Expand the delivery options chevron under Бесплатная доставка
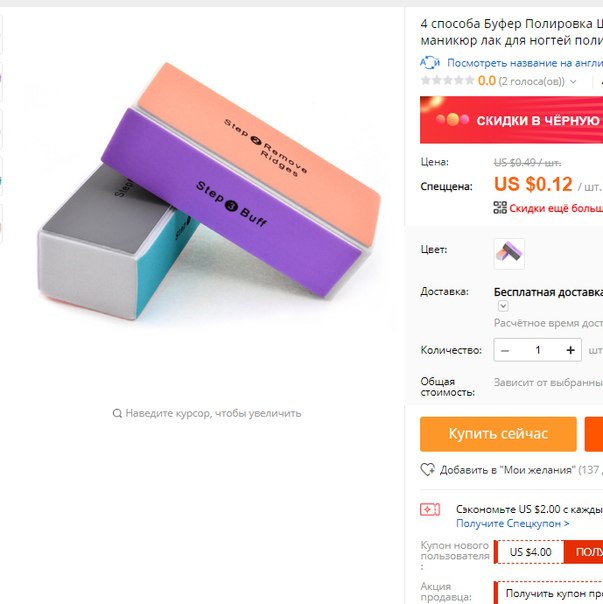603x604 pixels. click(x=503, y=306)
